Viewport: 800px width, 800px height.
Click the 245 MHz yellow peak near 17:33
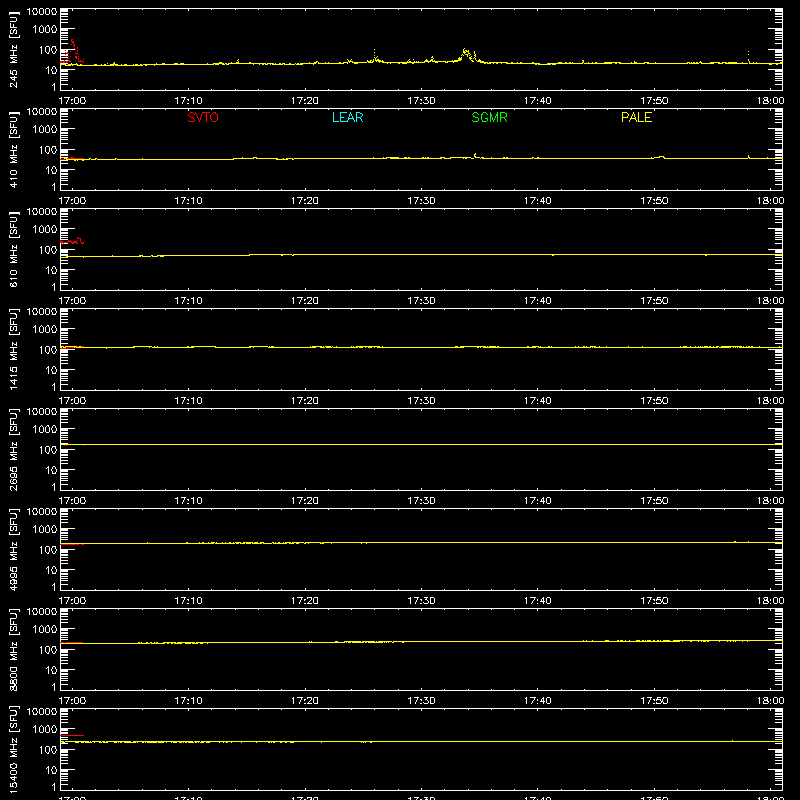[466, 53]
